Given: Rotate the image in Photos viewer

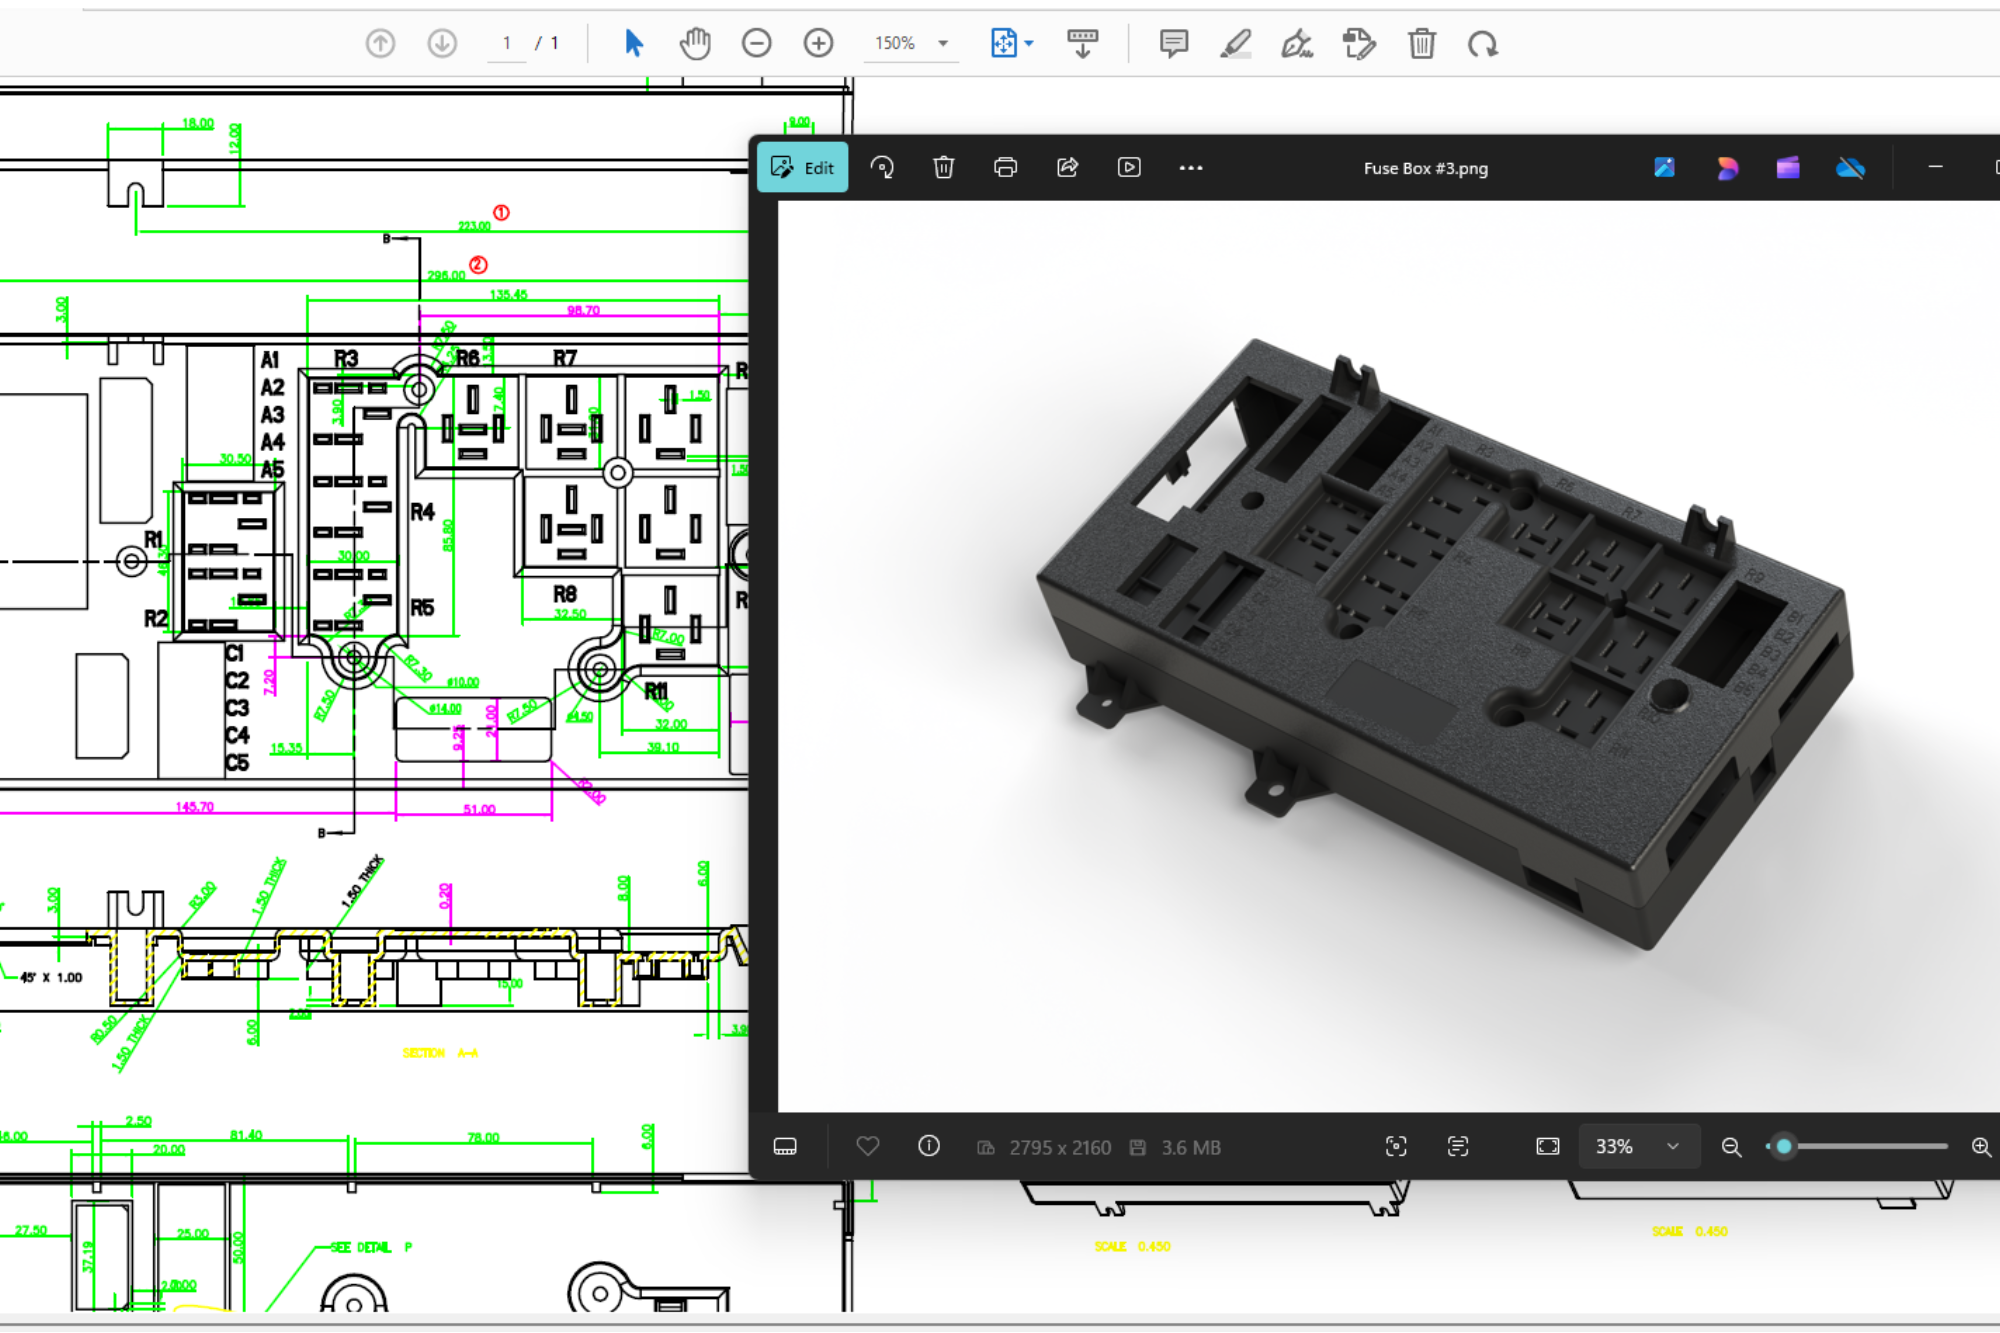Looking at the screenshot, I should tap(882, 167).
